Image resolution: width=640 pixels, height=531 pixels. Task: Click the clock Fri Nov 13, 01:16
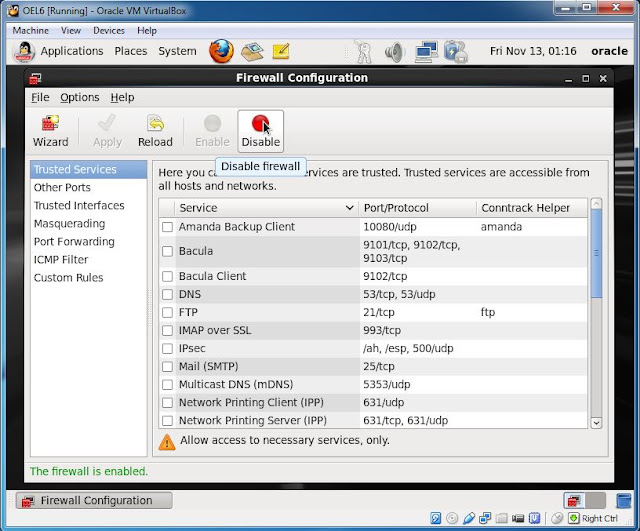533,51
